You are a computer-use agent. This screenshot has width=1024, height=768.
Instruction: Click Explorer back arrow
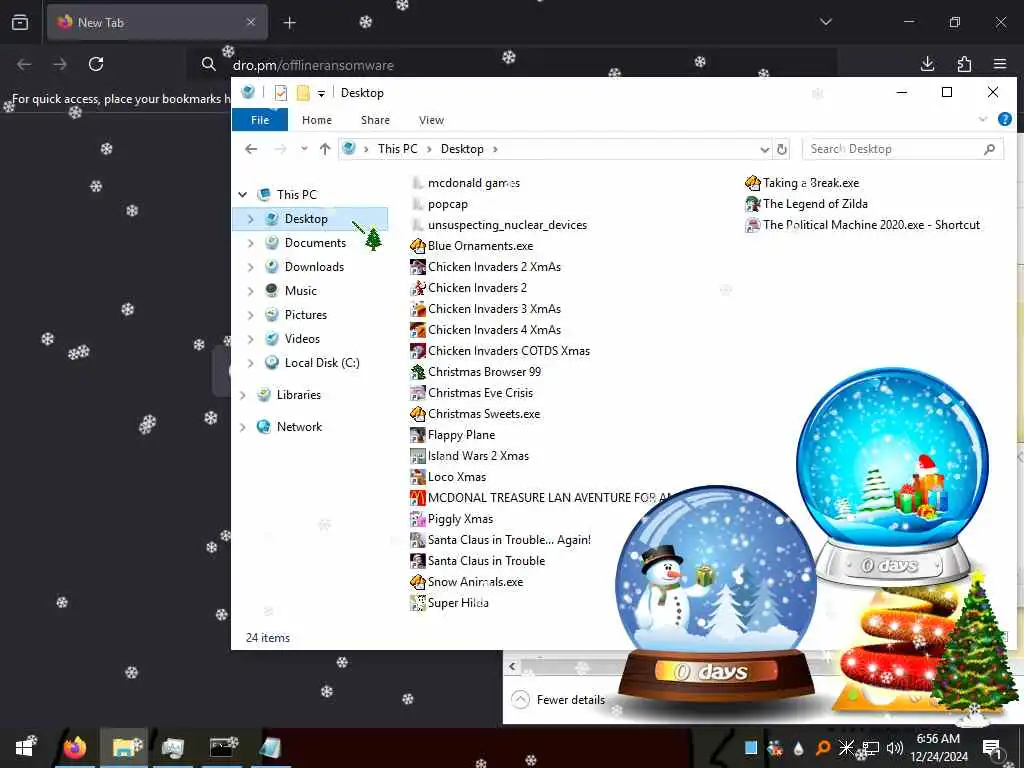point(251,149)
